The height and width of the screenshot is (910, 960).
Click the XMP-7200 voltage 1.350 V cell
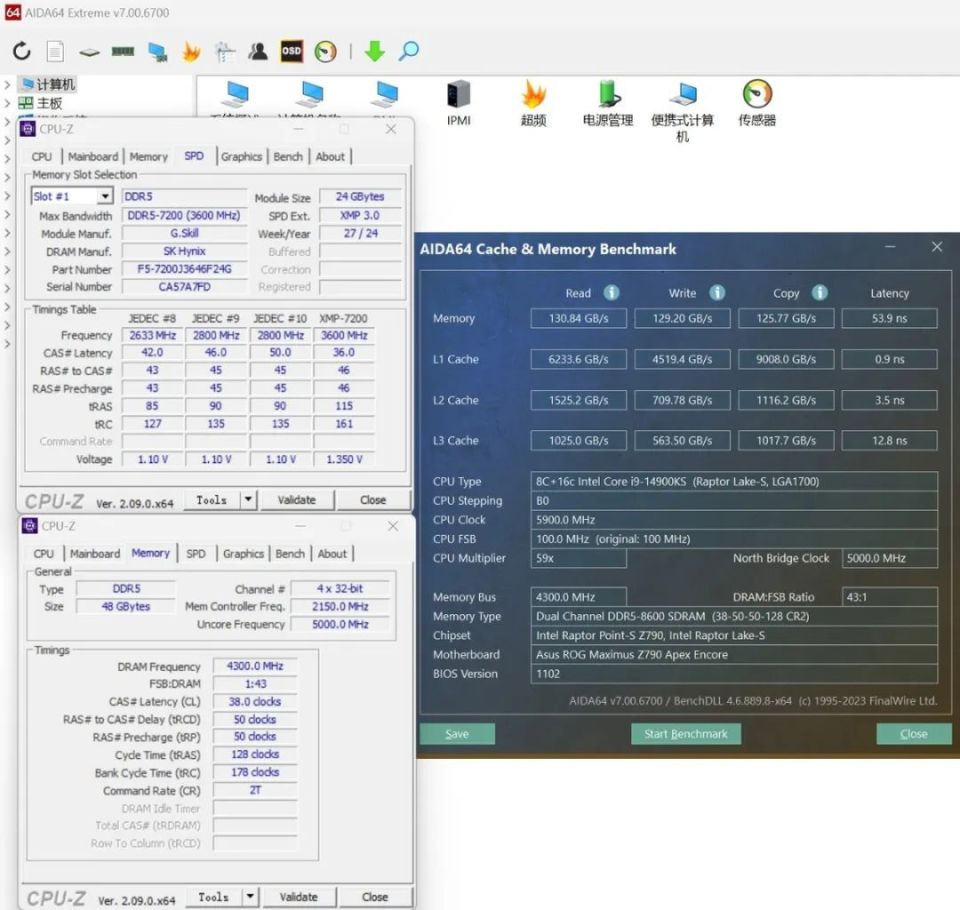tap(344, 459)
